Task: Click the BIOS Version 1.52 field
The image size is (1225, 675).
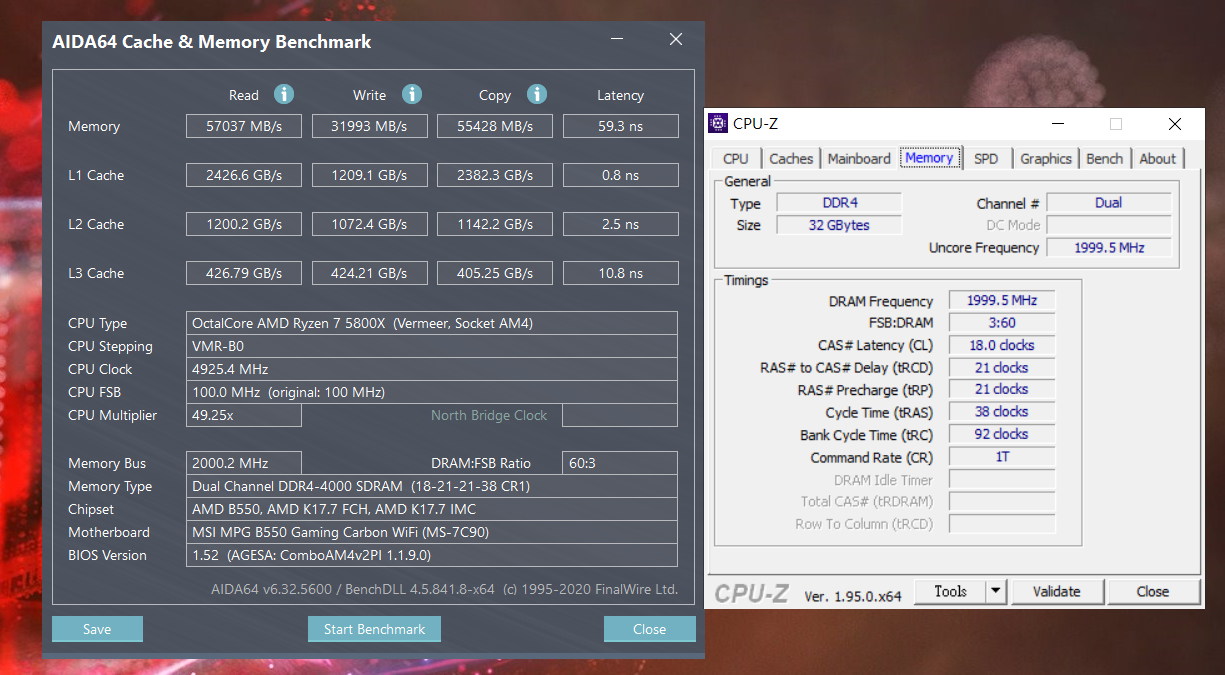Action: click(432, 555)
